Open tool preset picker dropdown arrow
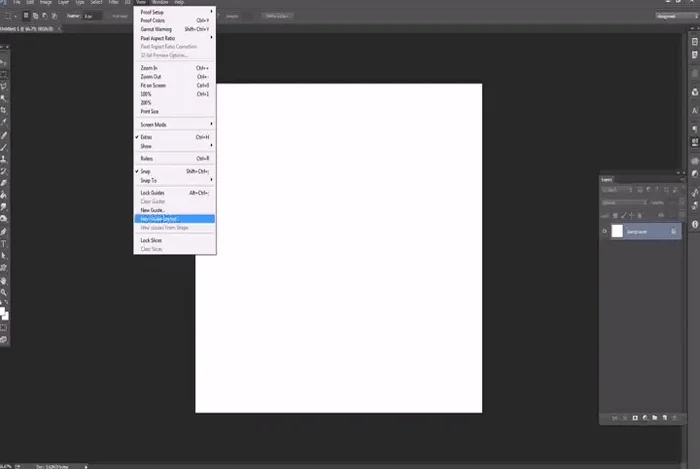 point(15,16)
